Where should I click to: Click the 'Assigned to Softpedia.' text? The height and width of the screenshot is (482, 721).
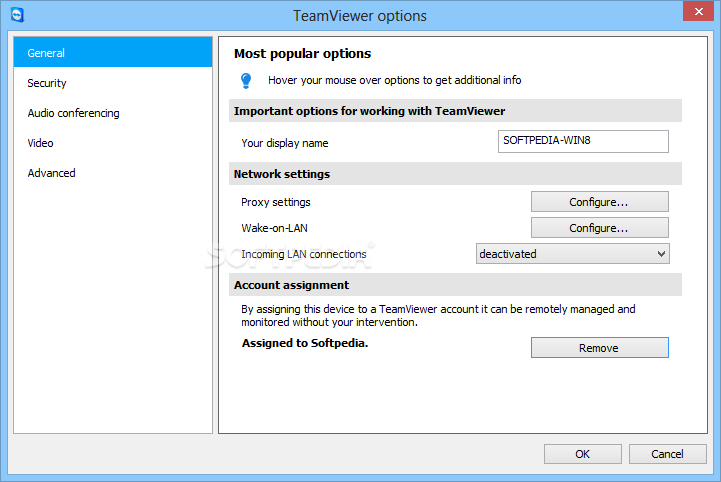[x=305, y=343]
